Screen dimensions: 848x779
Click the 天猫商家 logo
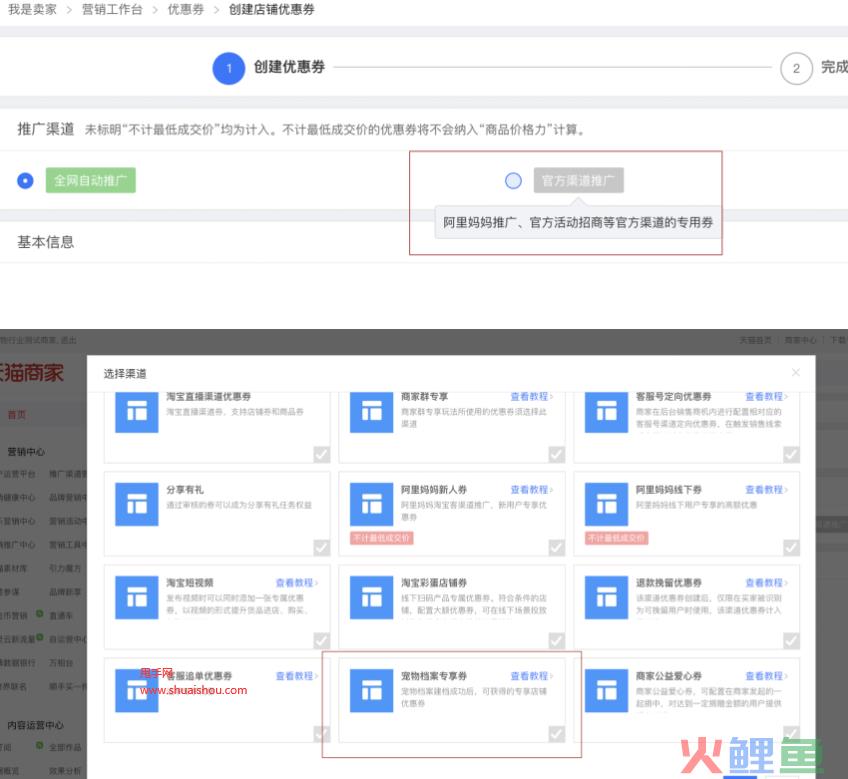pyautogui.click(x=31, y=372)
